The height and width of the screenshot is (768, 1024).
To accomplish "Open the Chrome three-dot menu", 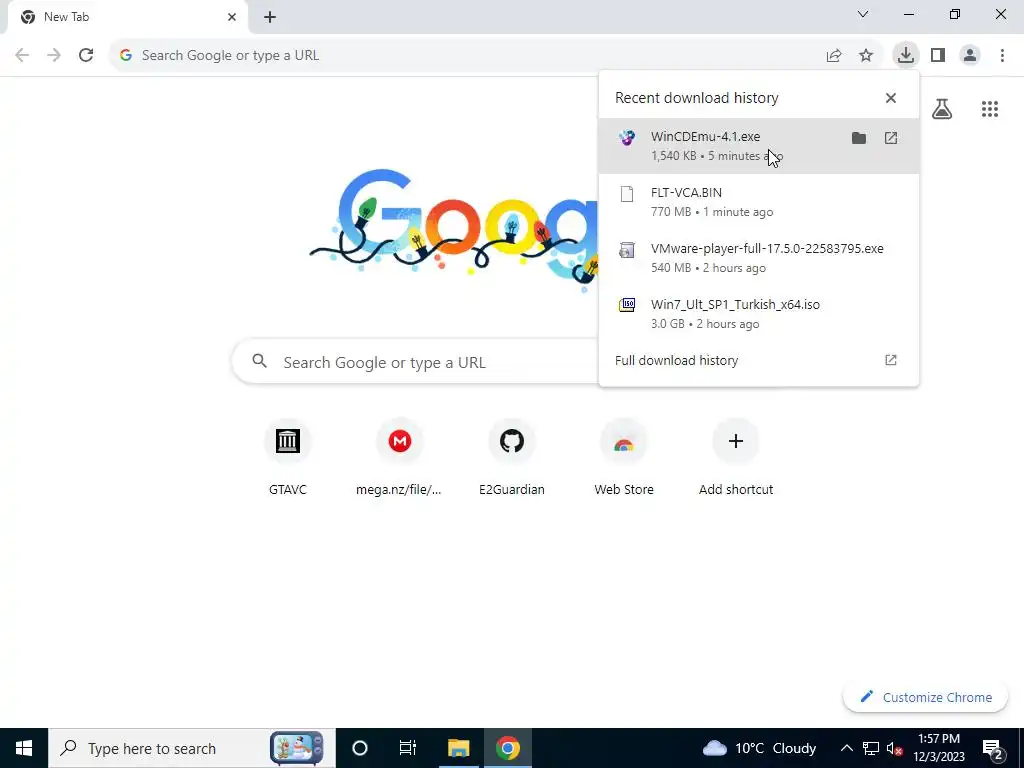I will pos(1002,56).
